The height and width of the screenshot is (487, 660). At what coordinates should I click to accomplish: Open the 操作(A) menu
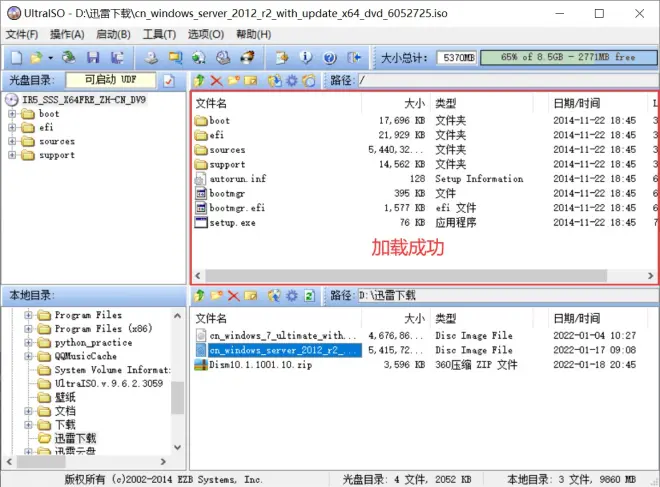coord(67,35)
